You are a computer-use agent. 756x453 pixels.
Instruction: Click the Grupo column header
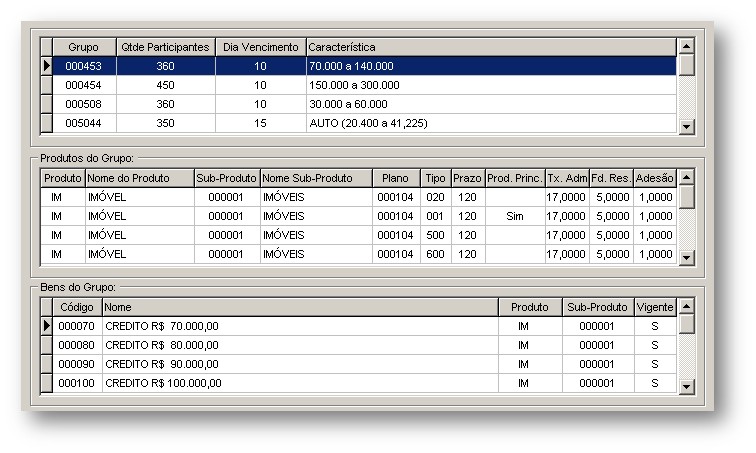coord(84,47)
